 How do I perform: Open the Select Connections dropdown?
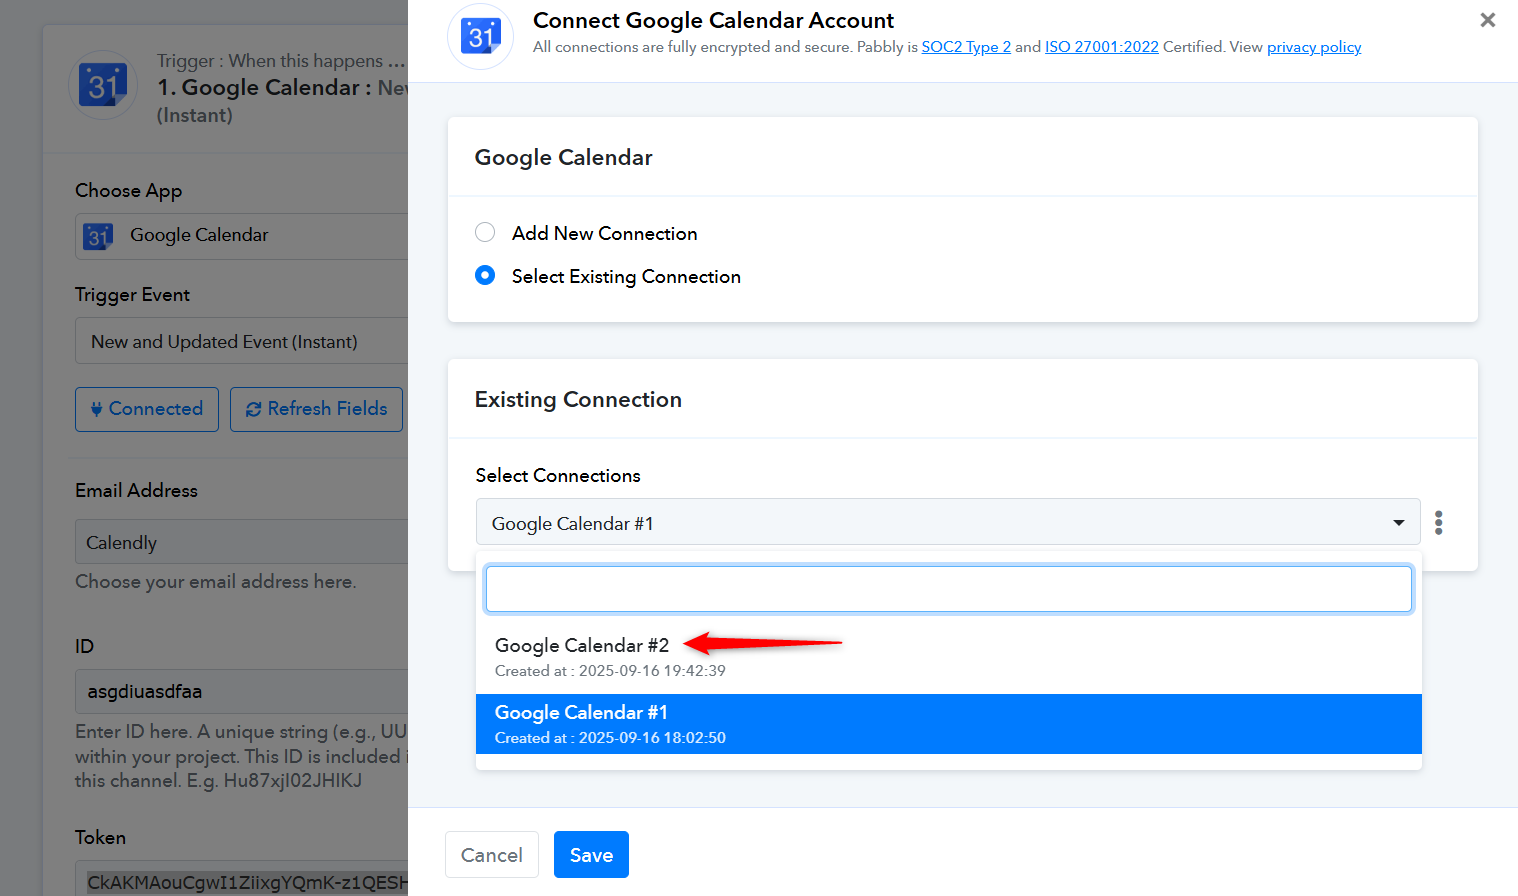948,522
